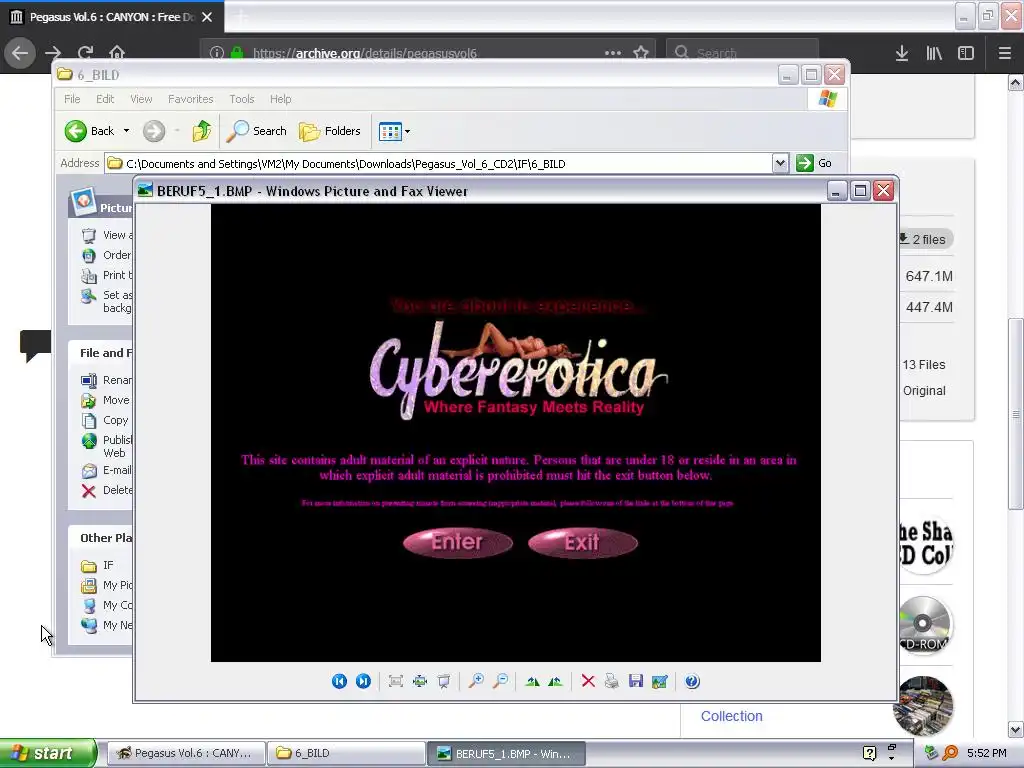Go to next image in Picture Viewer

pyautogui.click(x=363, y=681)
